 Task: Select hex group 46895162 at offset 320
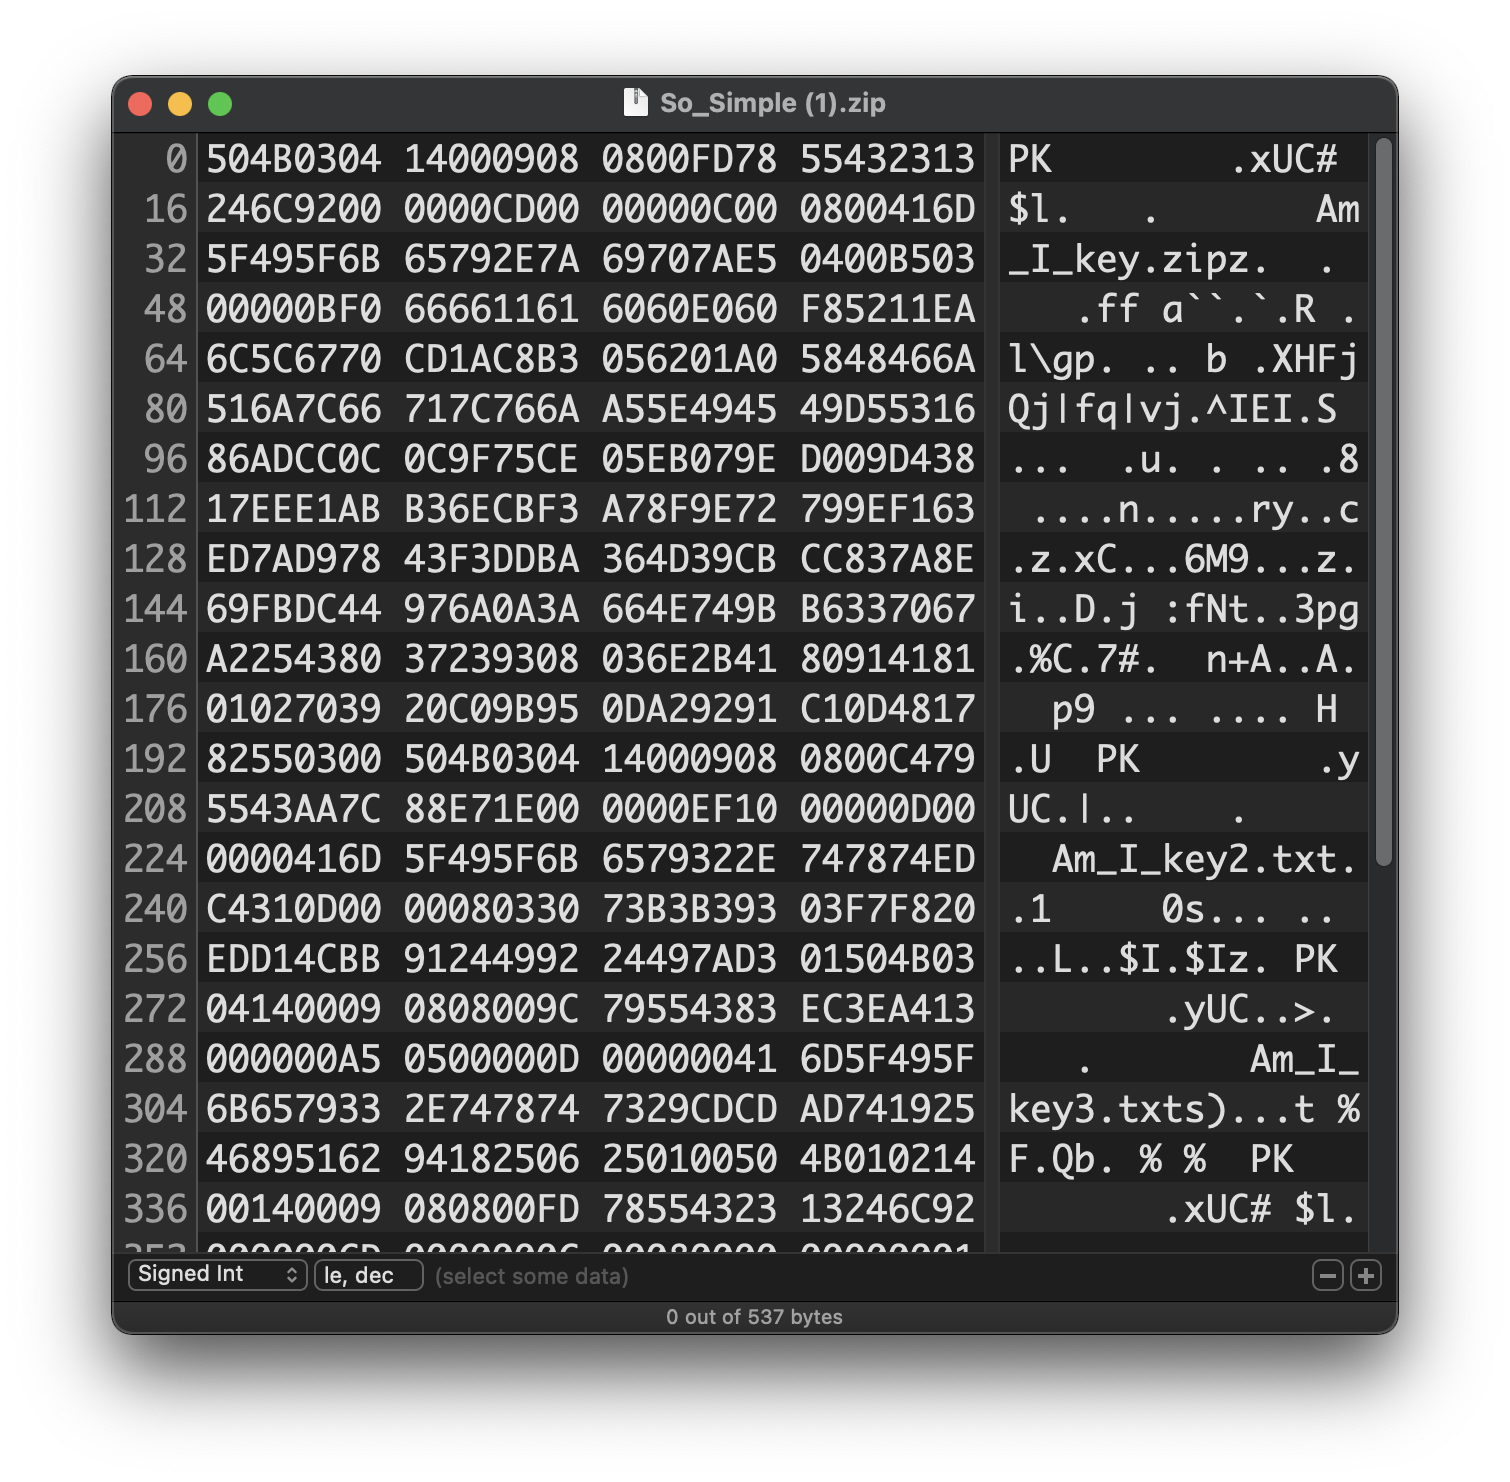point(293,1159)
